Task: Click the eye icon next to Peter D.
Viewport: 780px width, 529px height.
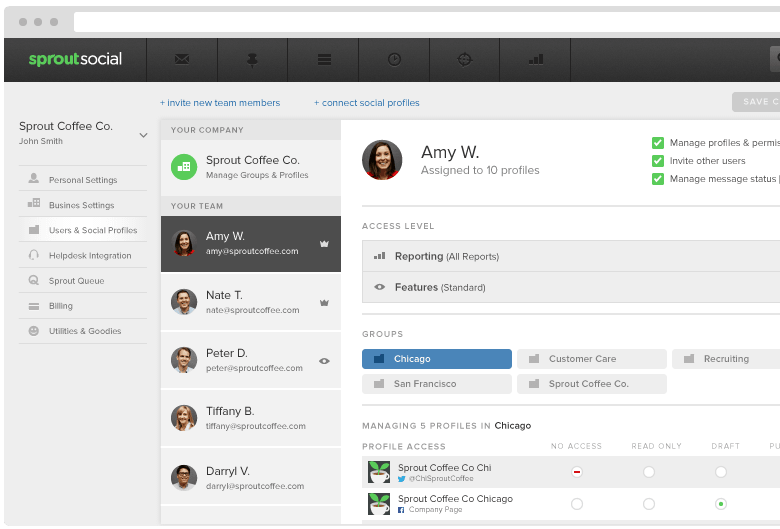Action: [324, 361]
